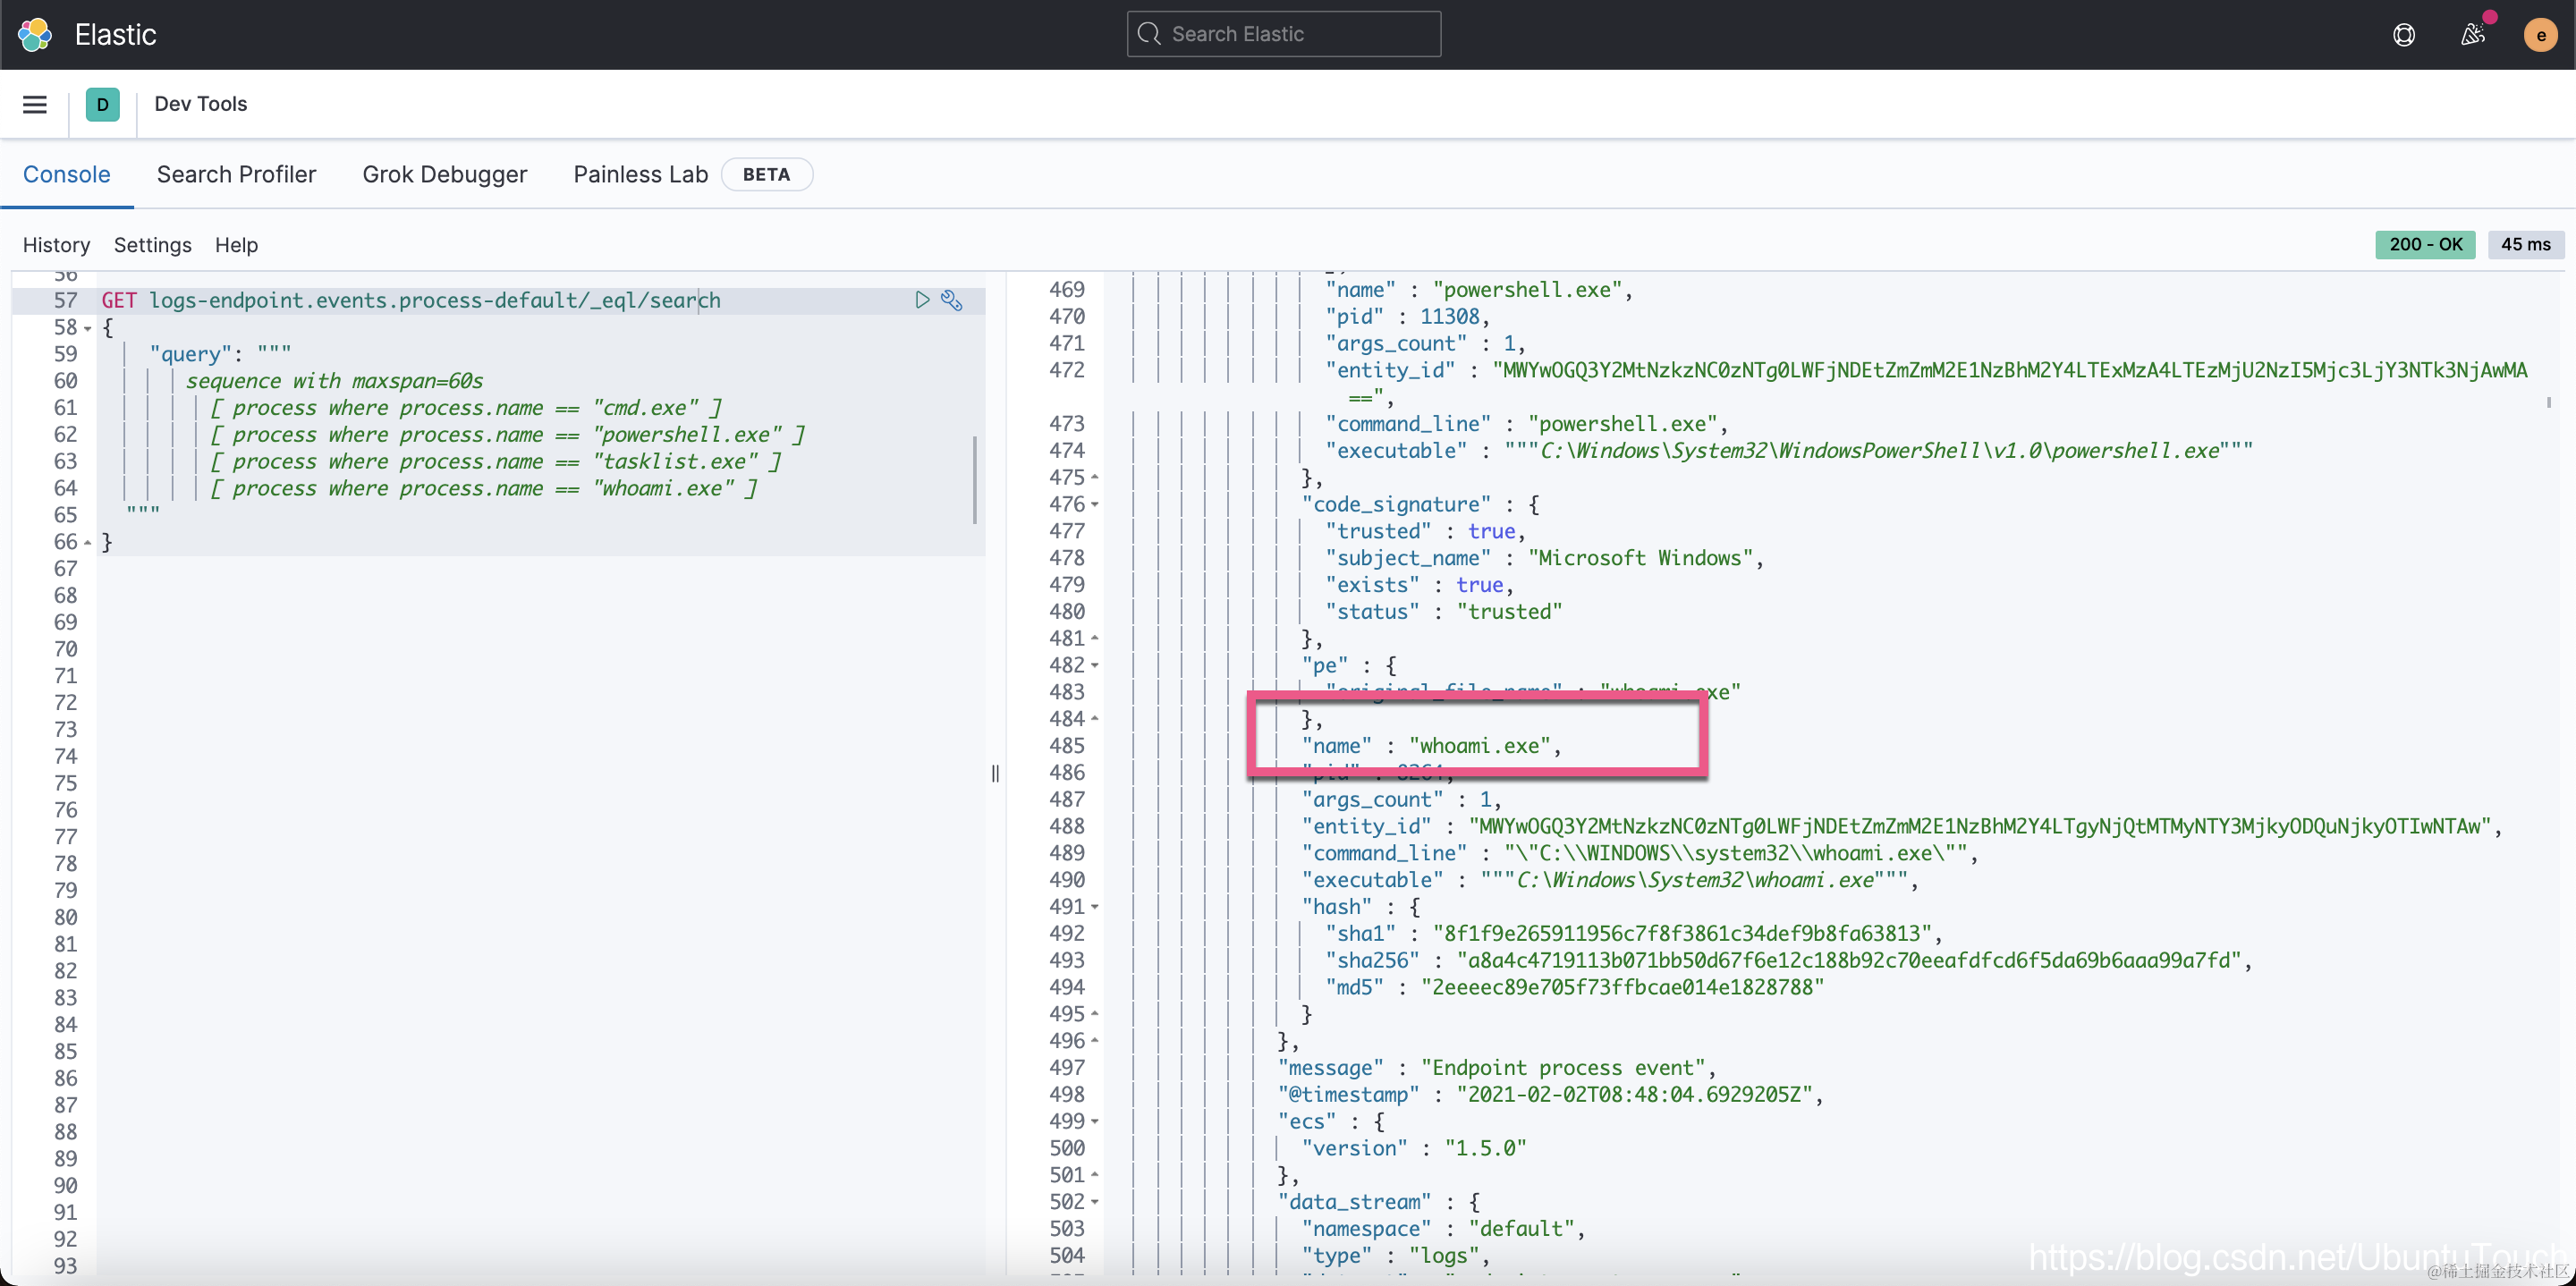The width and height of the screenshot is (2576, 1286).
Task: Click the "args_count" line 487
Action: pyautogui.click(x=1401, y=800)
